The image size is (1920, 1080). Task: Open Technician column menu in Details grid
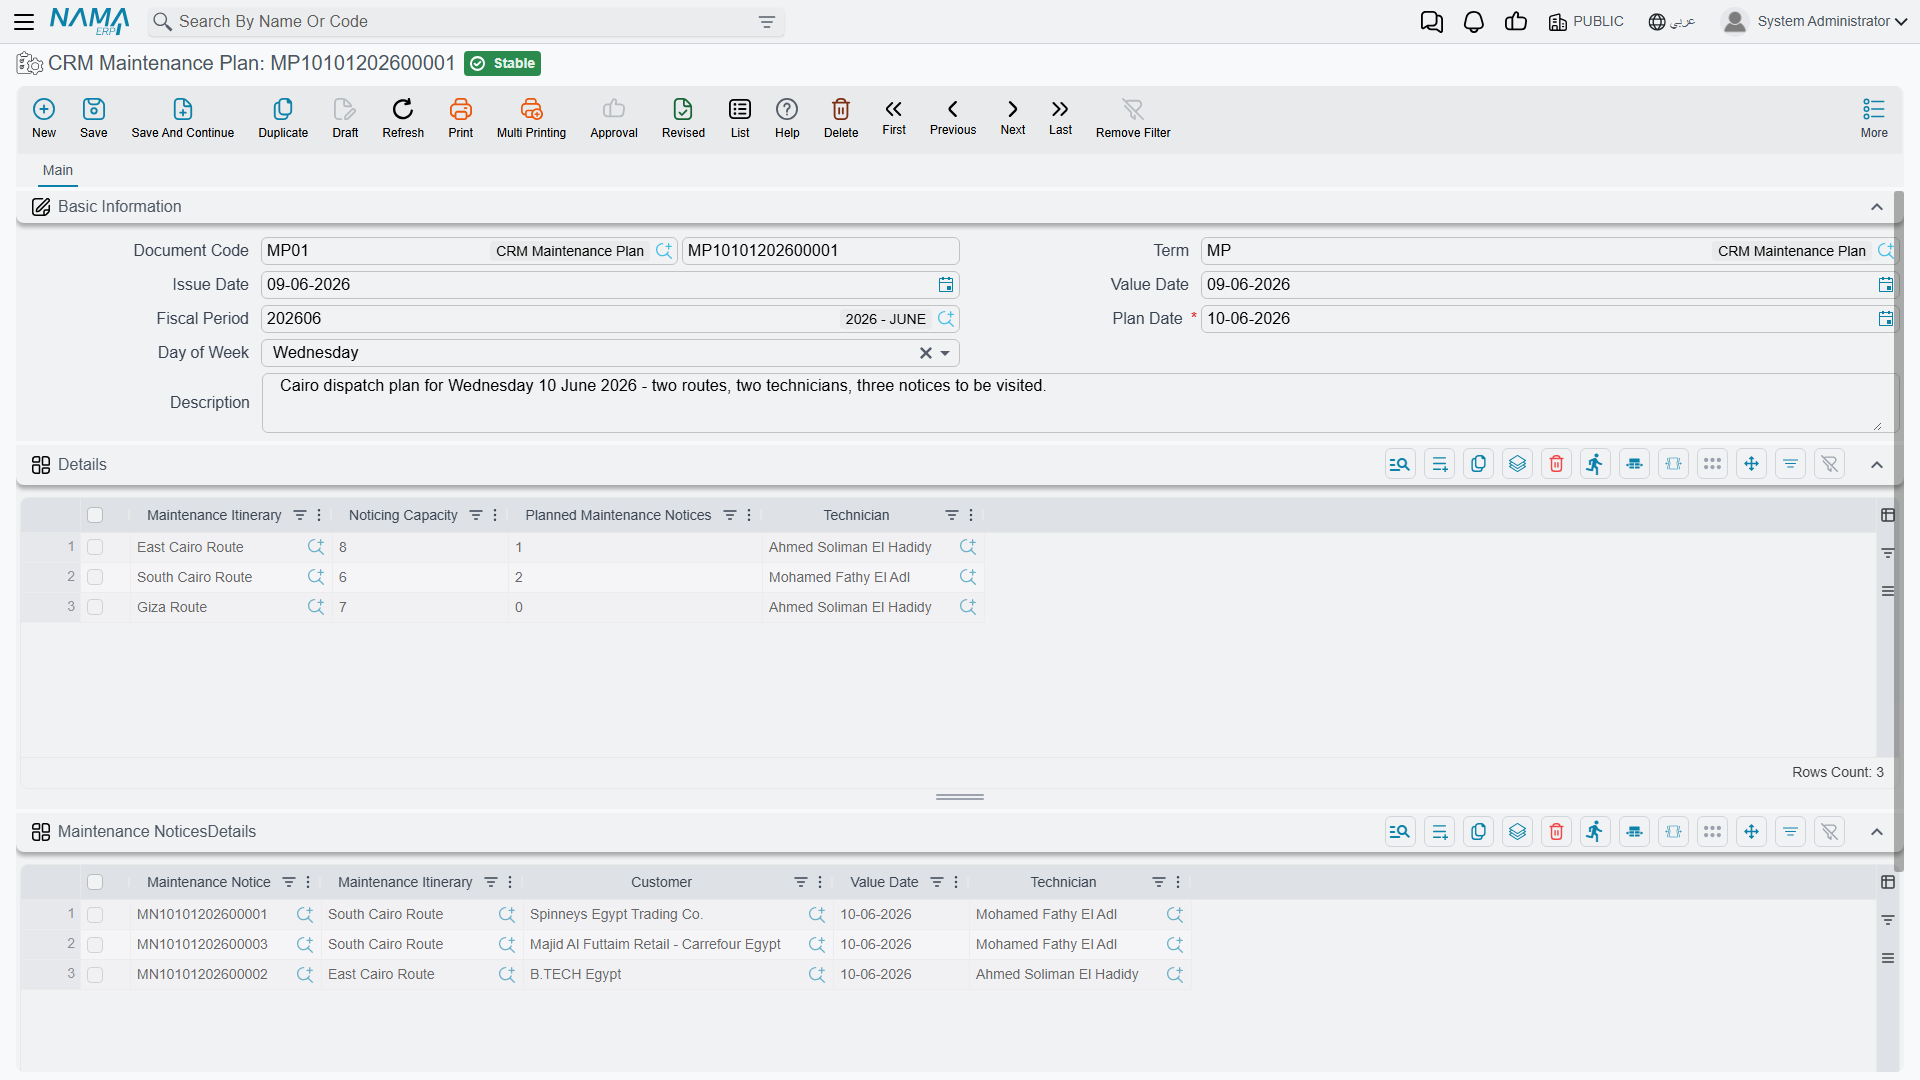[x=971, y=515]
